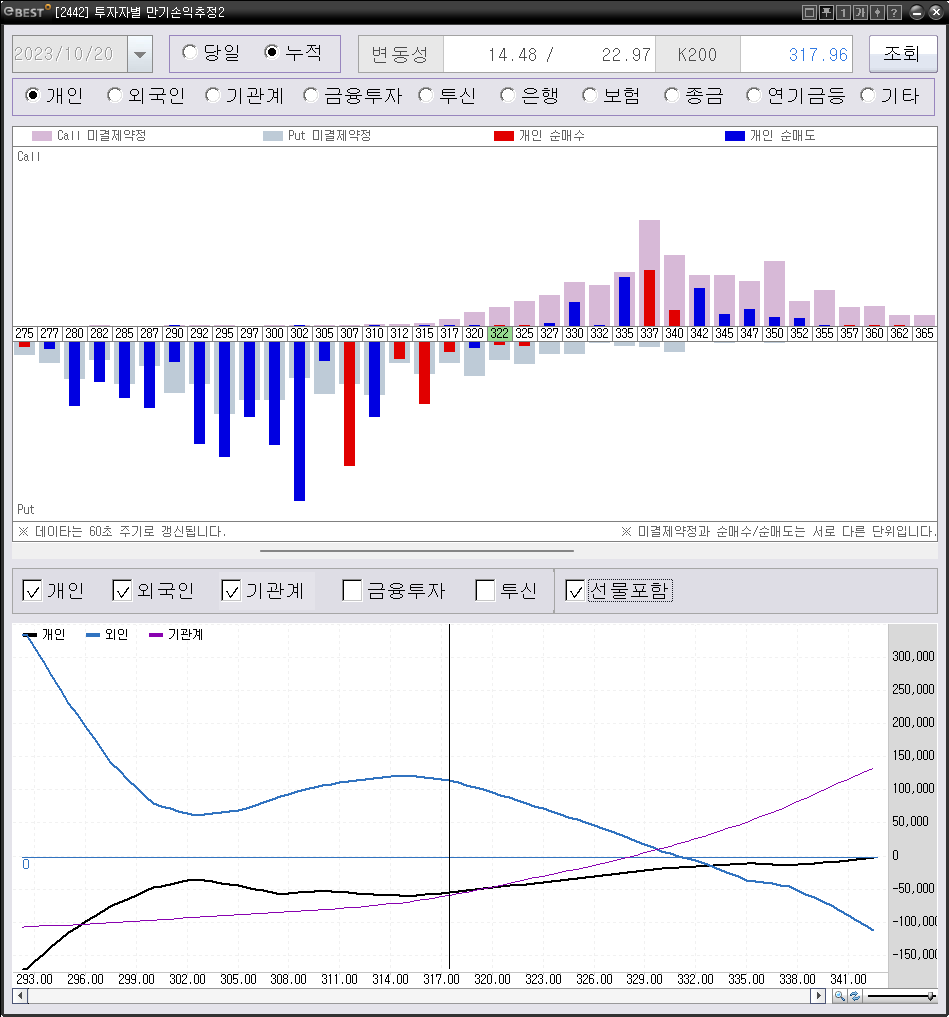This screenshot has height=1017, width=949.
Task: Check the 금융투자 checkbox
Action: pos(352,591)
